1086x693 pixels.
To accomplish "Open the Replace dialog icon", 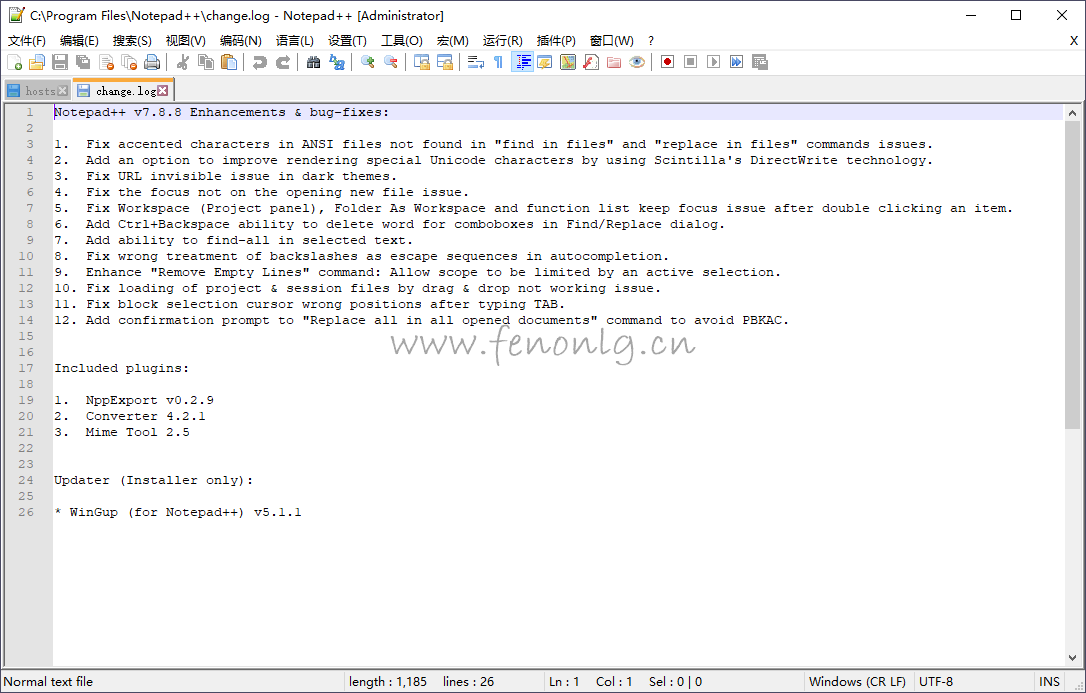I will click(337, 62).
